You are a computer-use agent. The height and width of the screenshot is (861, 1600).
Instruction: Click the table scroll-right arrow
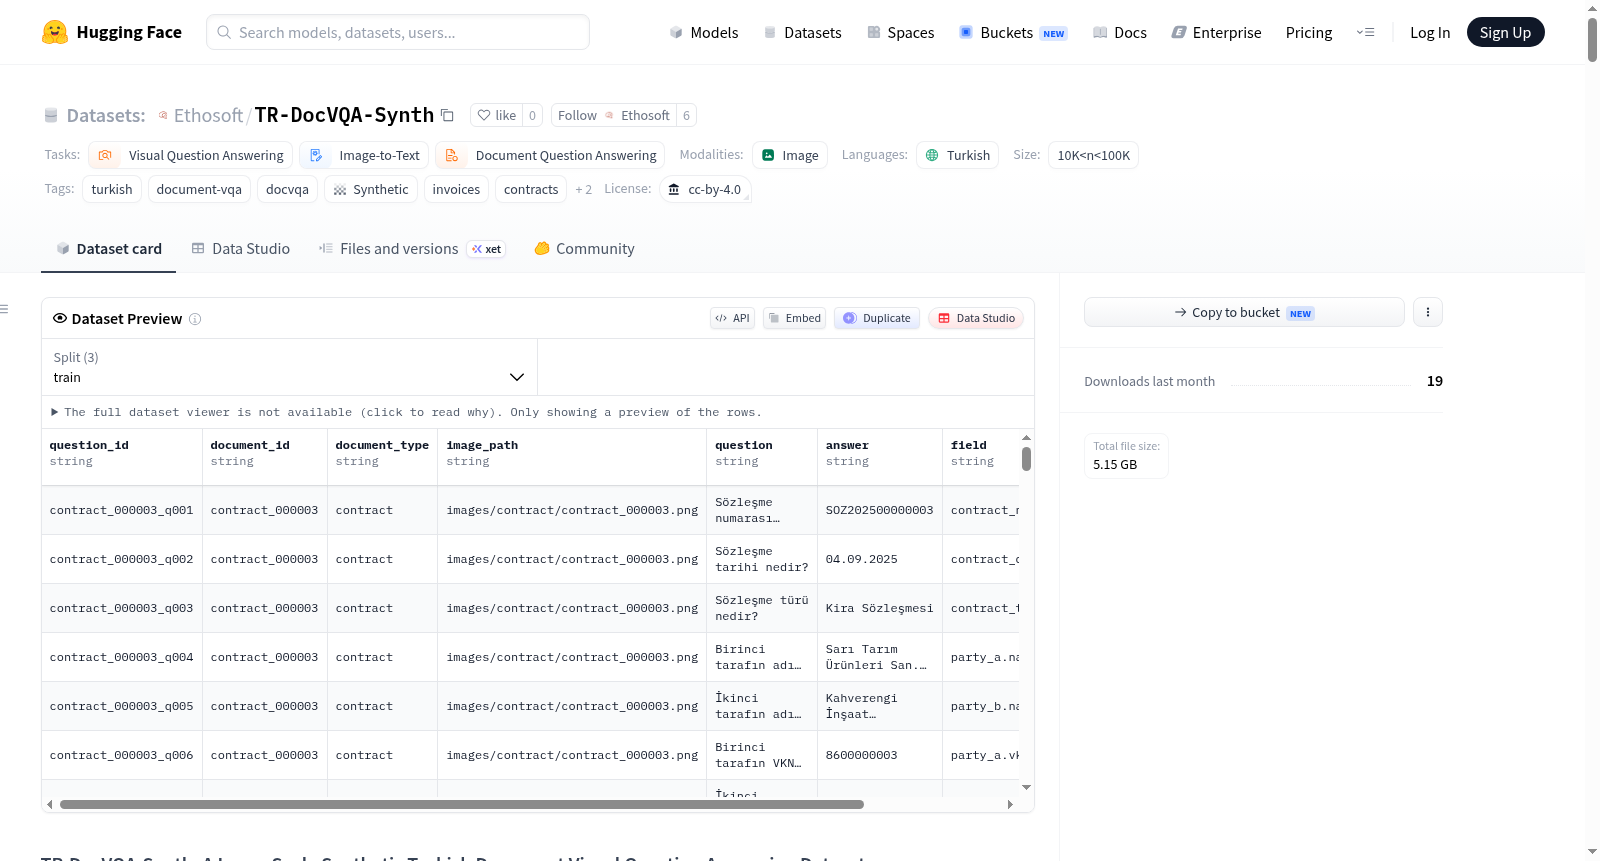click(1010, 804)
